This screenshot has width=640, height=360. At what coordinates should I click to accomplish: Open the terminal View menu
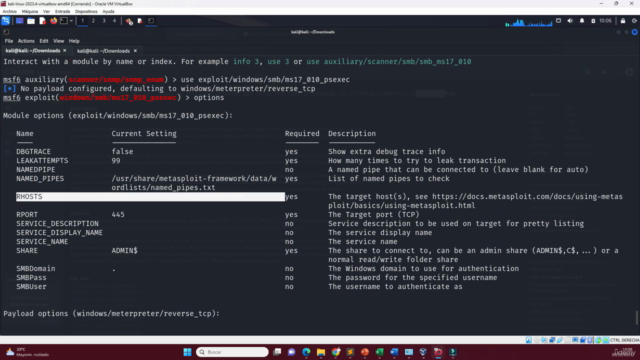(x=58, y=41)
